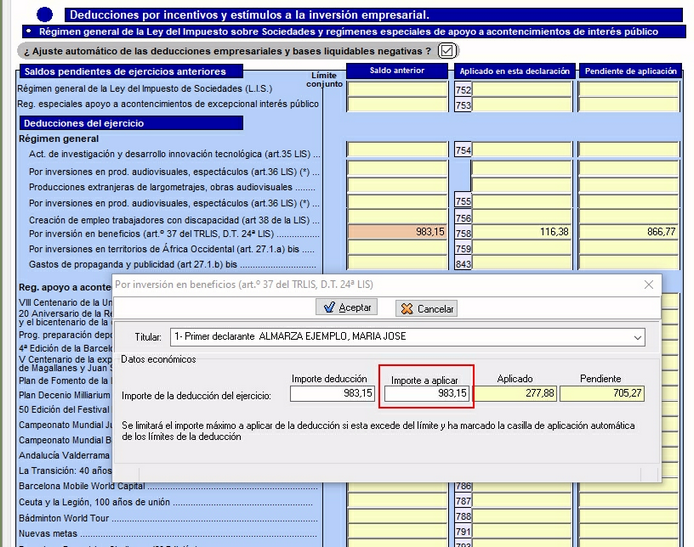The height and width of the screenshot is (547, 694).
Task: Select the Aplicado field showing 277,88
Action: pos(516,393)
